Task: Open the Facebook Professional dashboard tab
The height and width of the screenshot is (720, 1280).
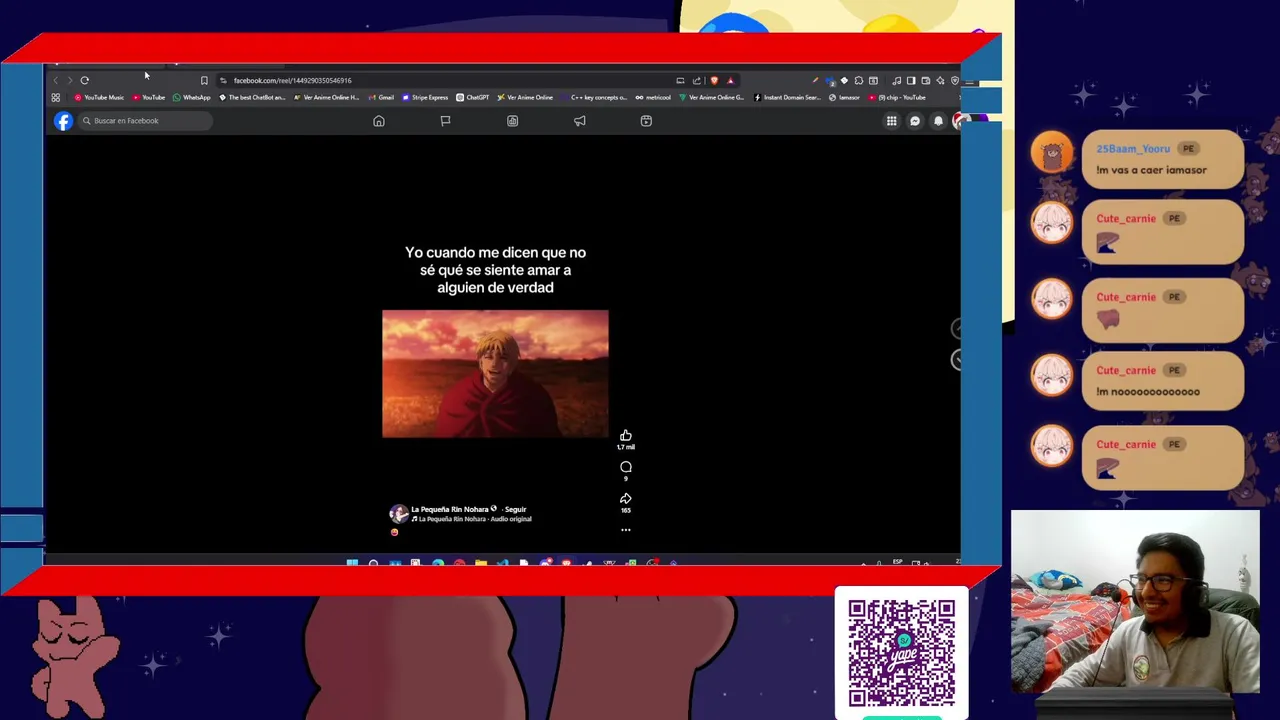Action: pos(512,121)
